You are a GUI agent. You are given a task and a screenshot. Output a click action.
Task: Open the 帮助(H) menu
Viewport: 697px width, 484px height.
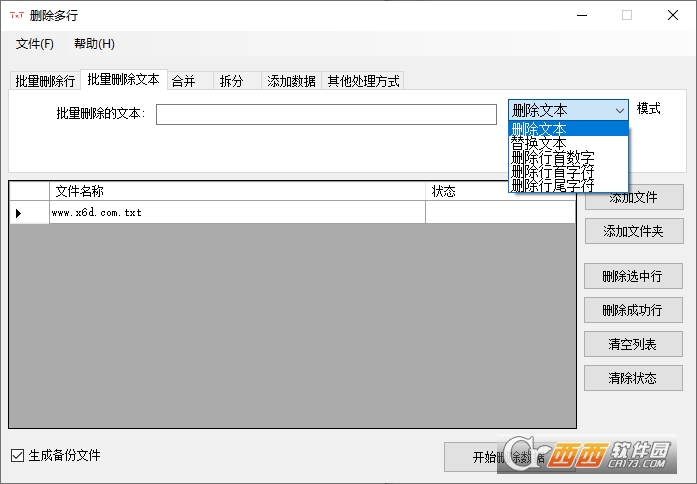(94, 44)
